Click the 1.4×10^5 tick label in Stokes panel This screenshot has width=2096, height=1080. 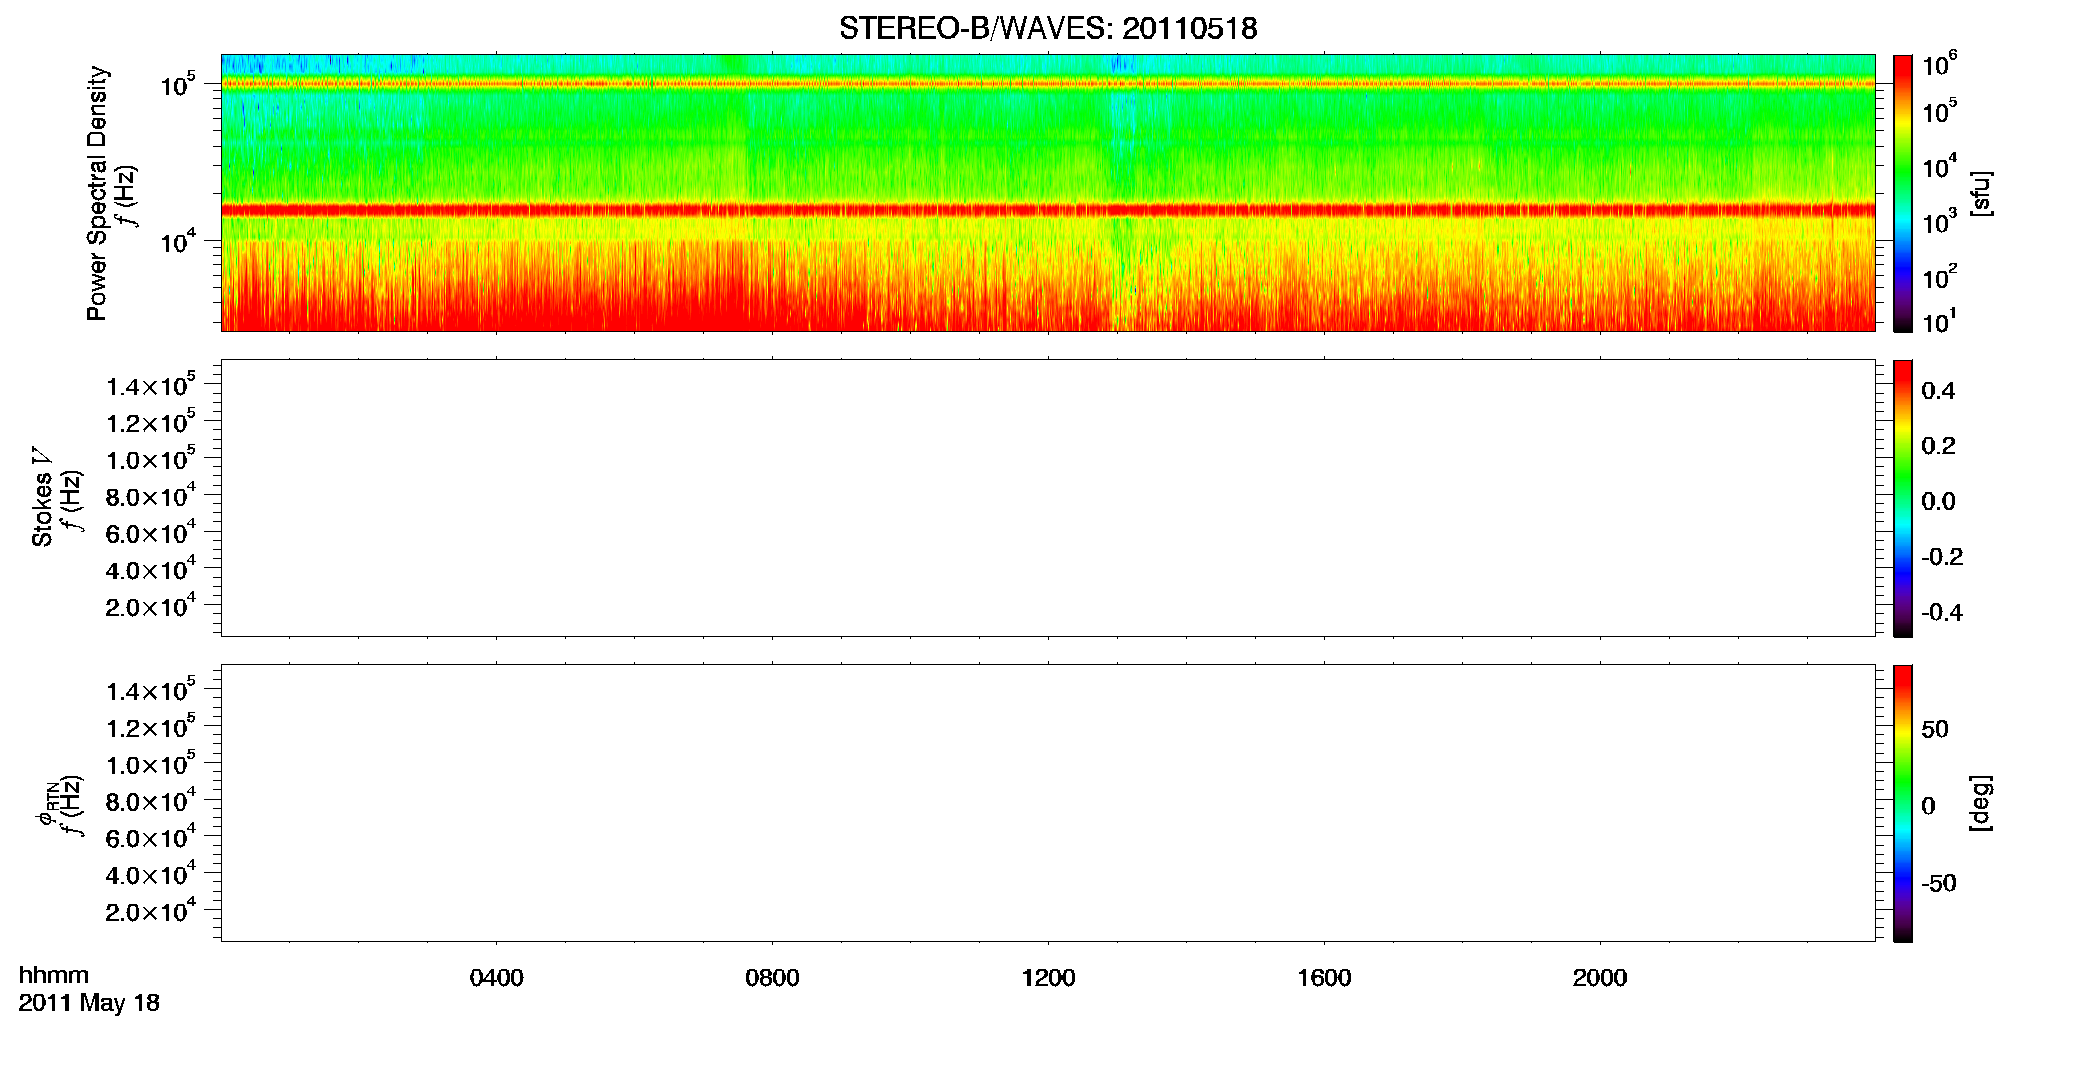[x=151, y=385]
